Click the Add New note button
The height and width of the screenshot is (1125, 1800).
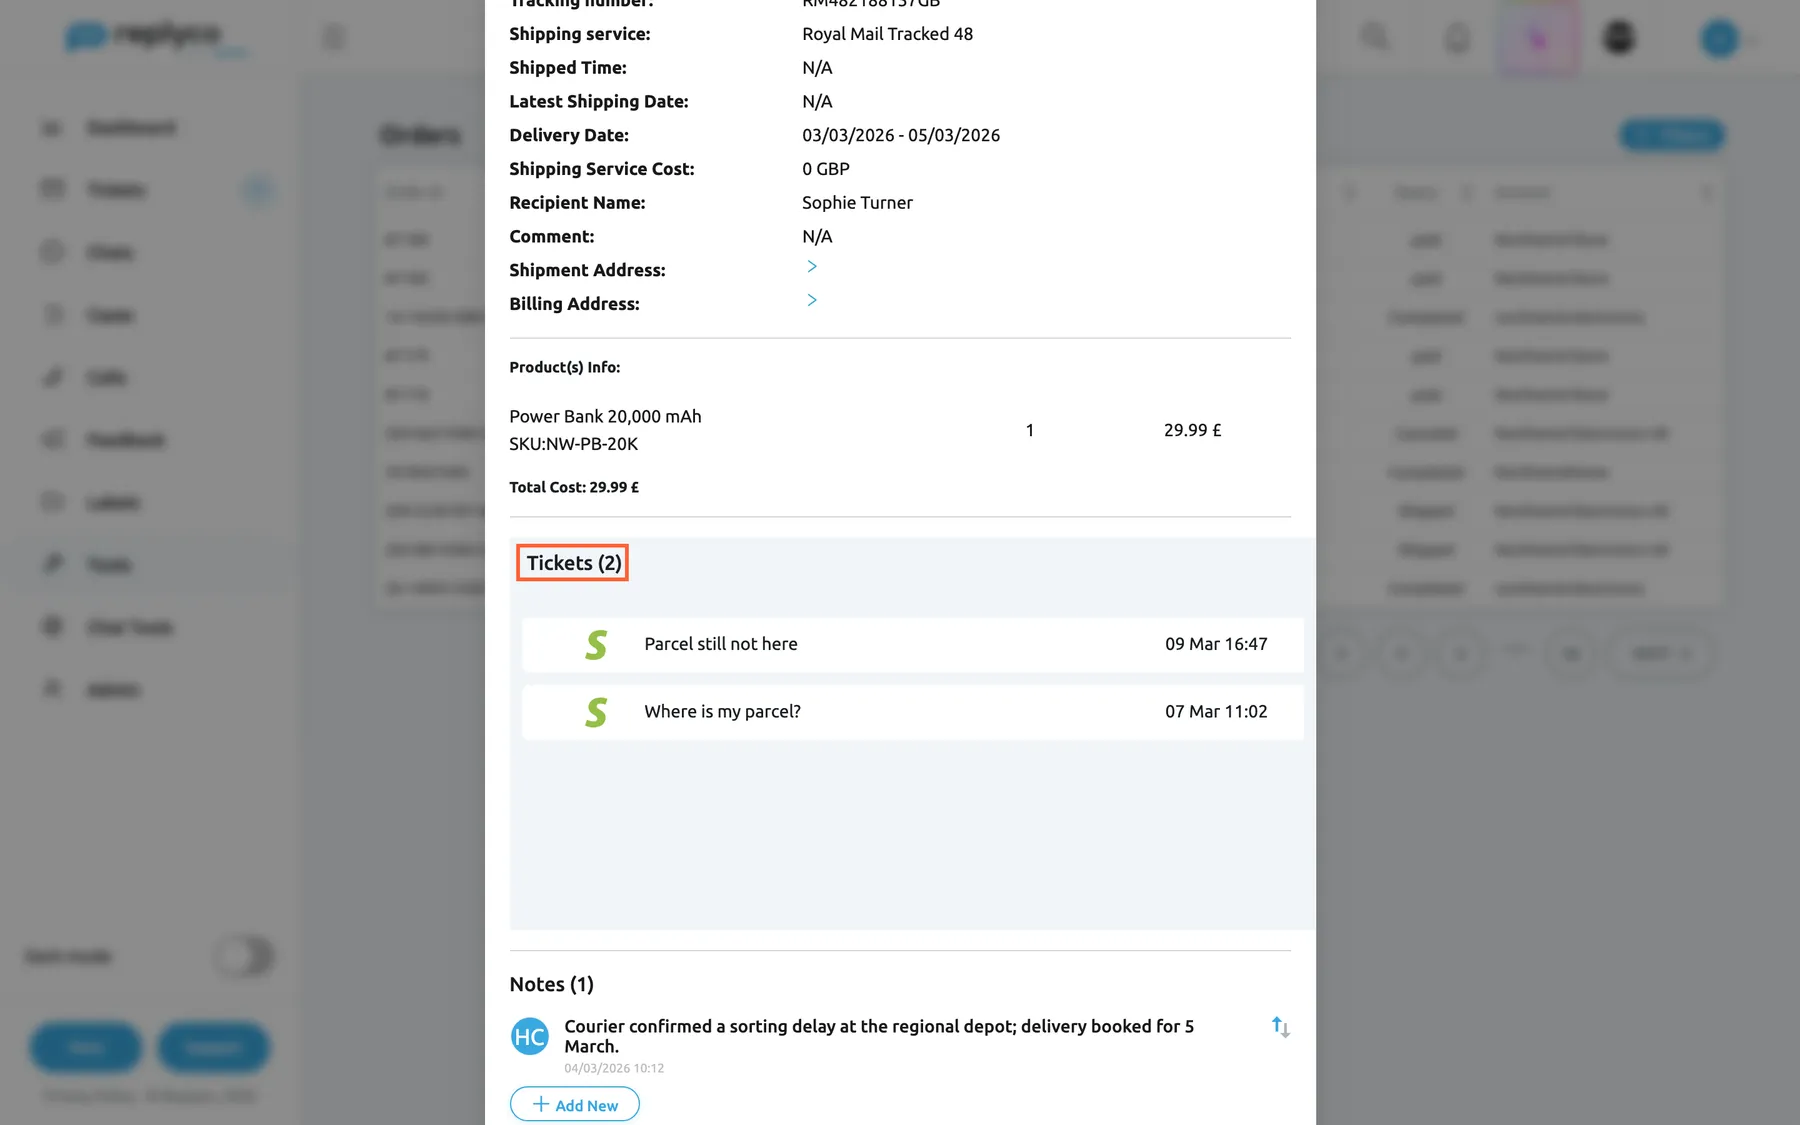574,1104
